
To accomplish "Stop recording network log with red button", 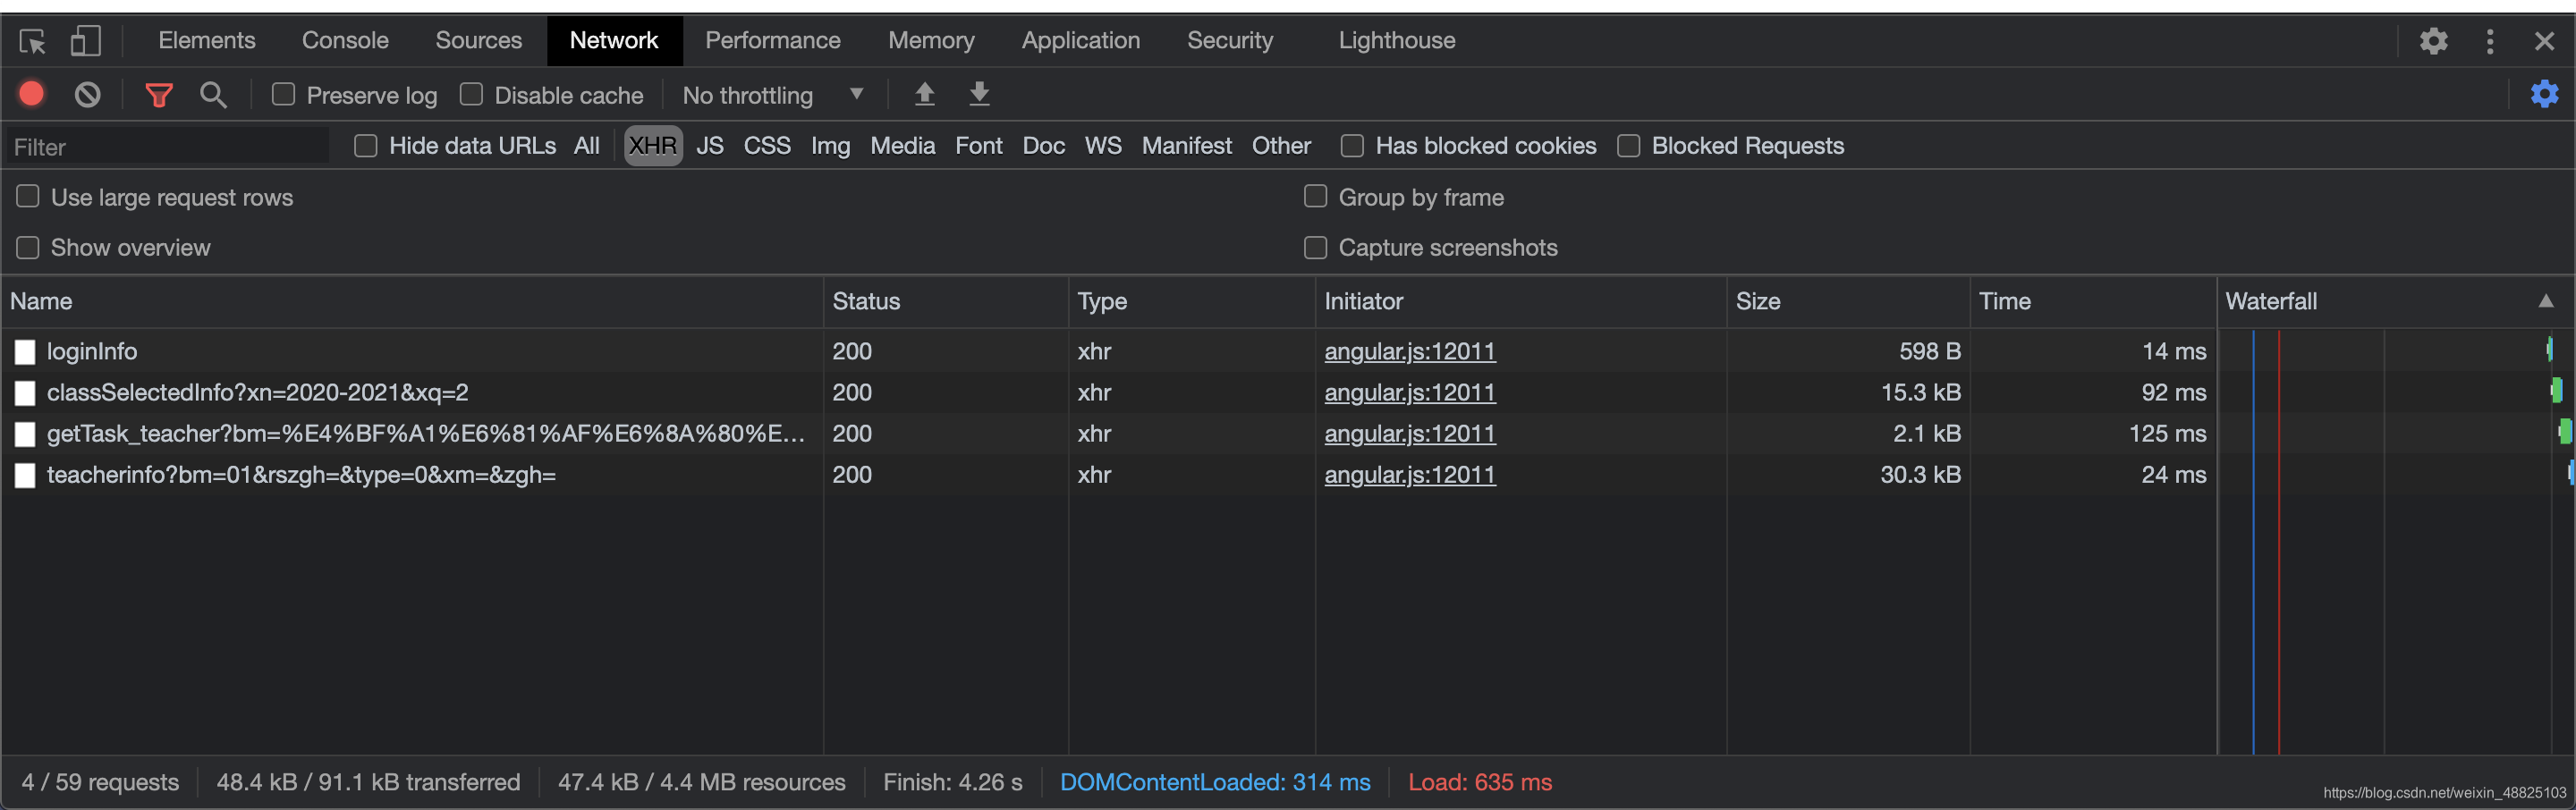I will [x=32, y=94].
